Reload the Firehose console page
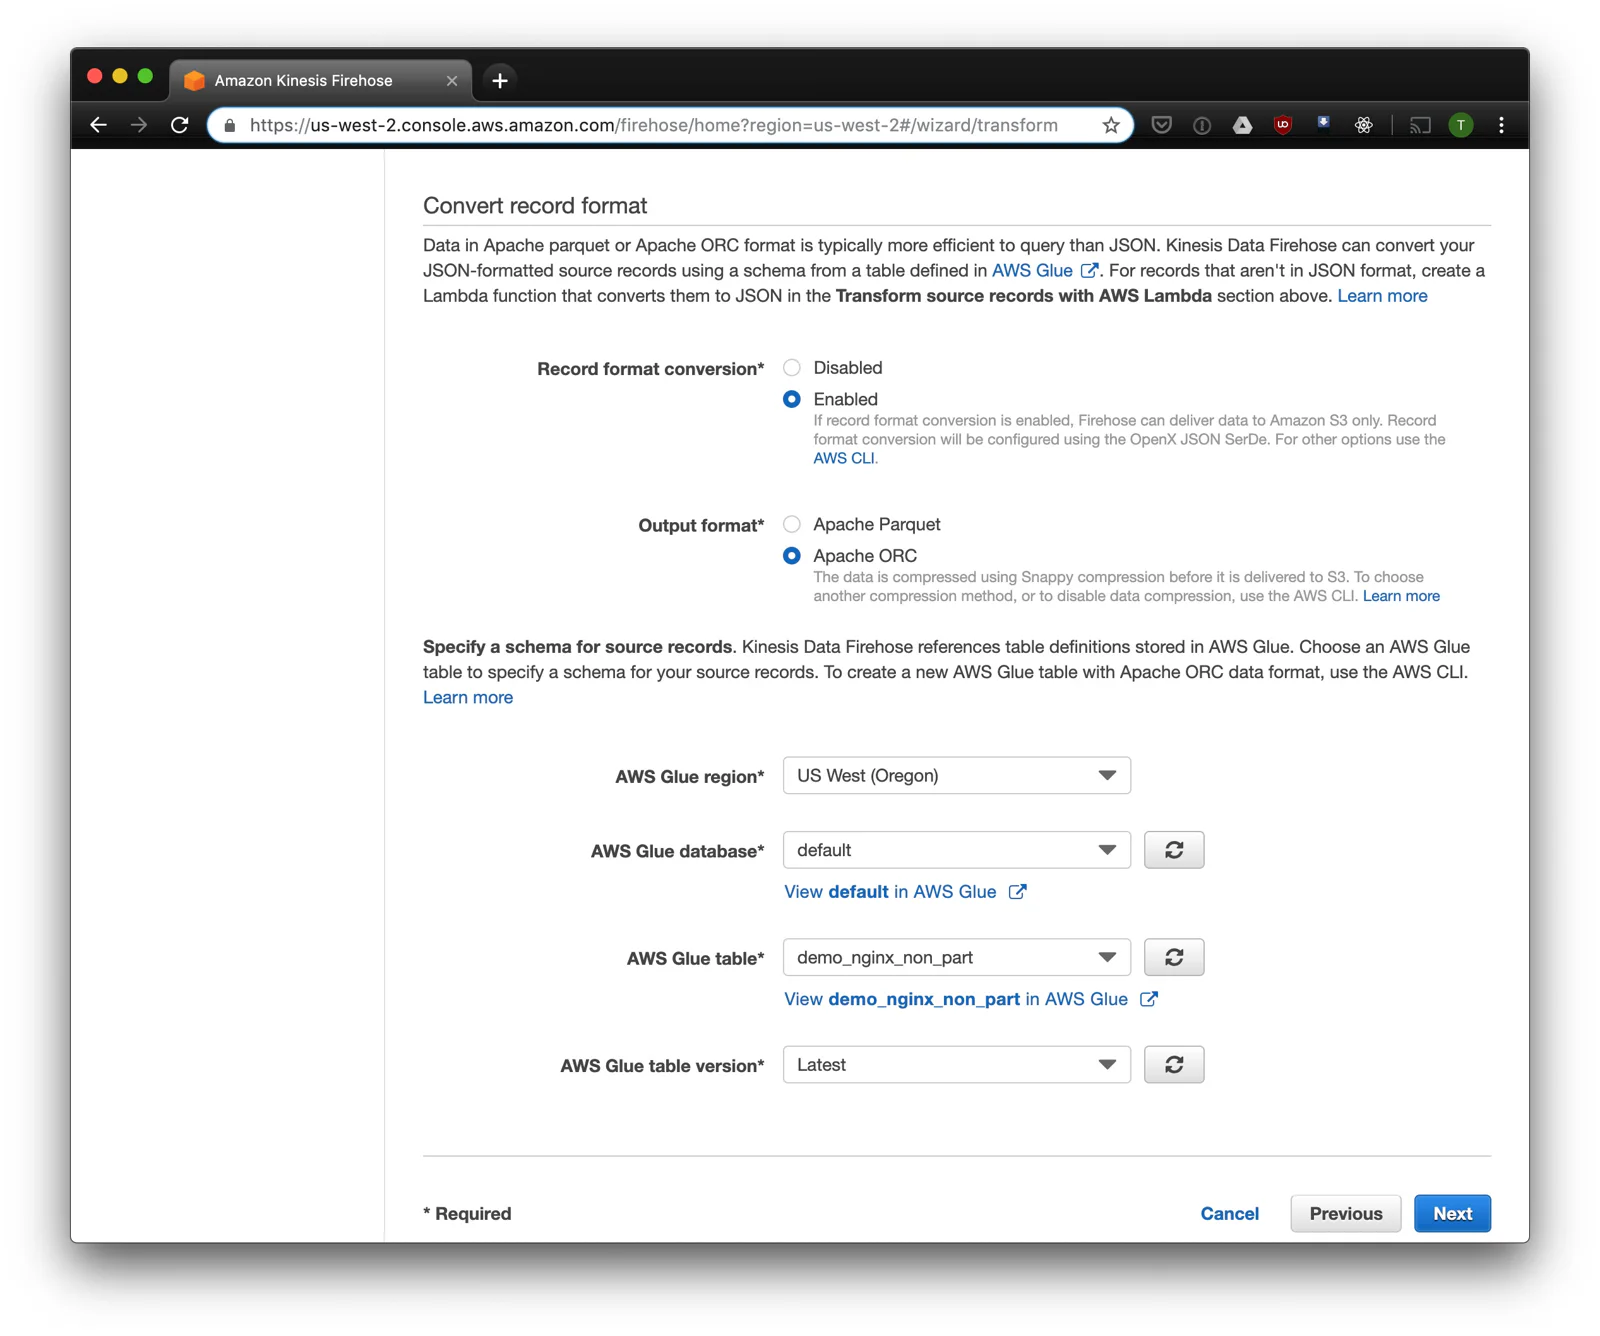 (x=180, y=125)
